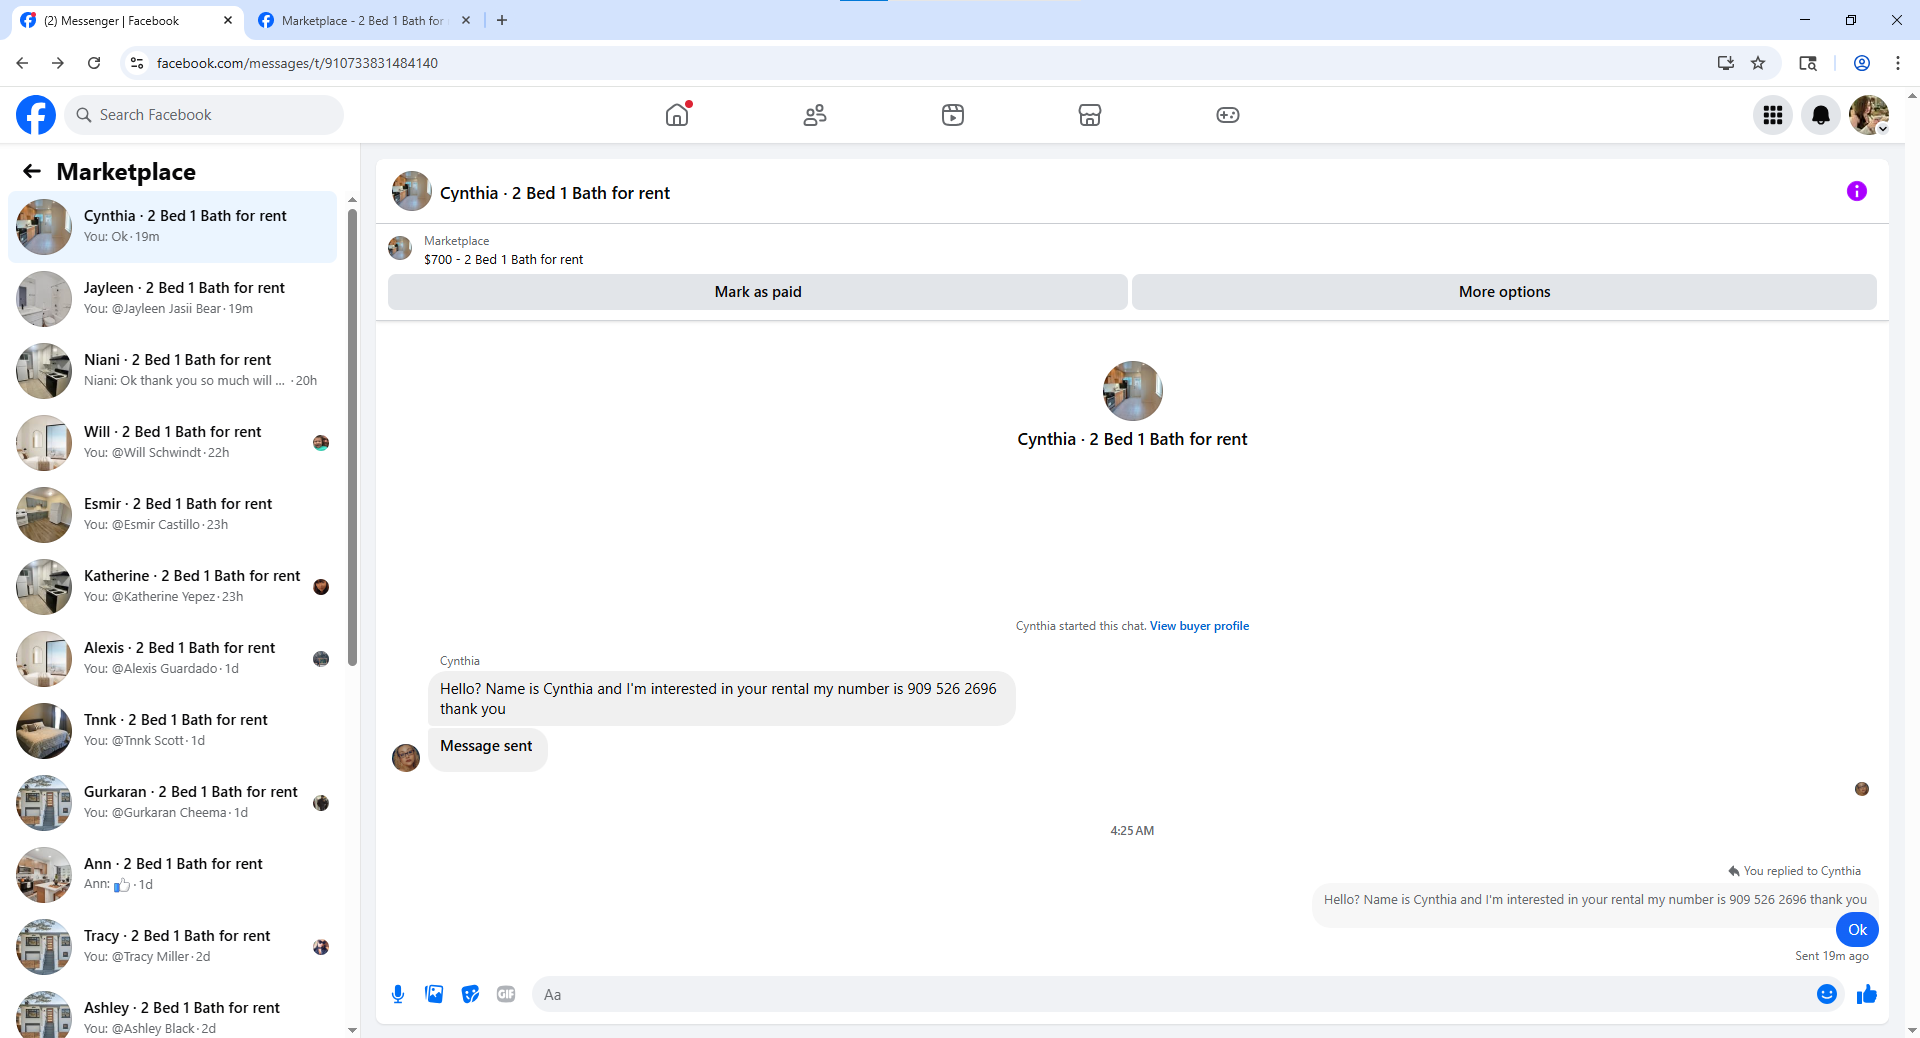View site information icon in address bar
This screenshot has height=1038, width=1920.
137,63
